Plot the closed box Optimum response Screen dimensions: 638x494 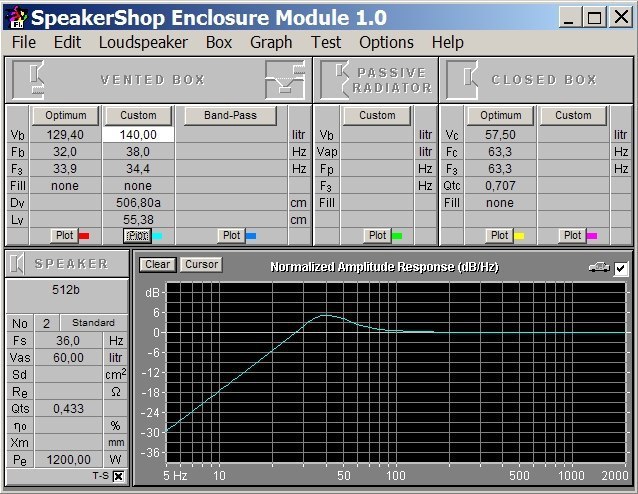coord(499,236)
